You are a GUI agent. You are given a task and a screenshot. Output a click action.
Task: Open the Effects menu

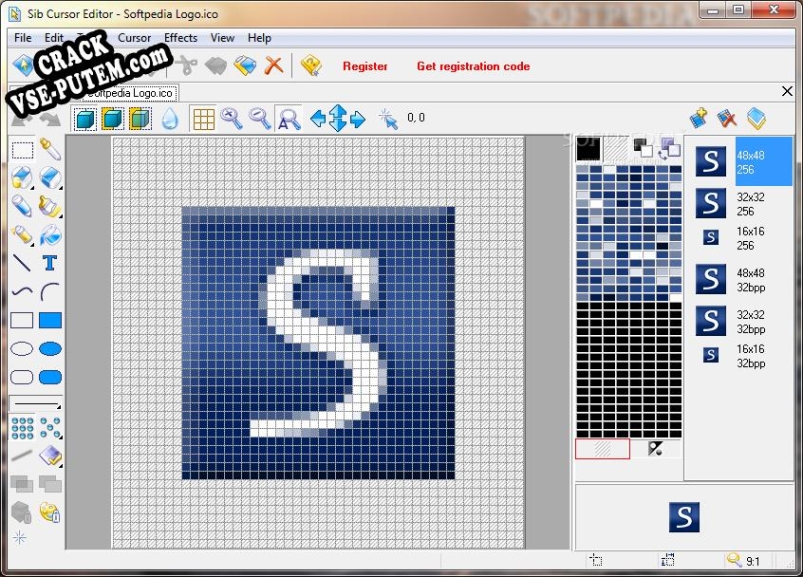coord(180,38)
